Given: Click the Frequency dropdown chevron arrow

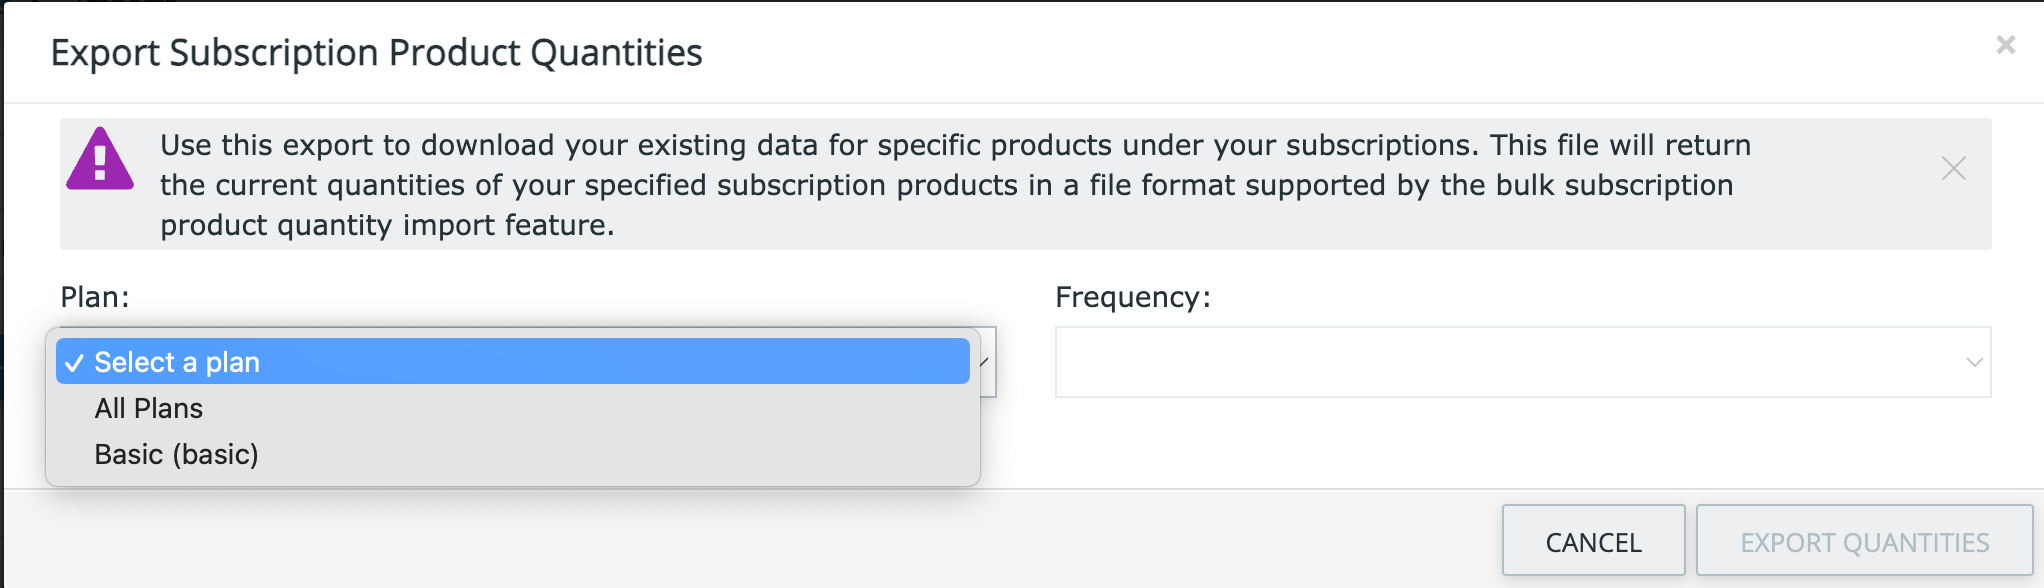Looking at the screenshot, I should [x=1973, y=362].
